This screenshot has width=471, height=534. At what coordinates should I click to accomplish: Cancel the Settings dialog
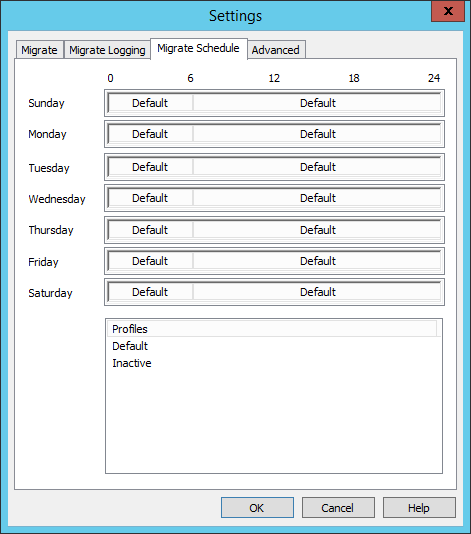pyautogui.click(x=338, y=507)
